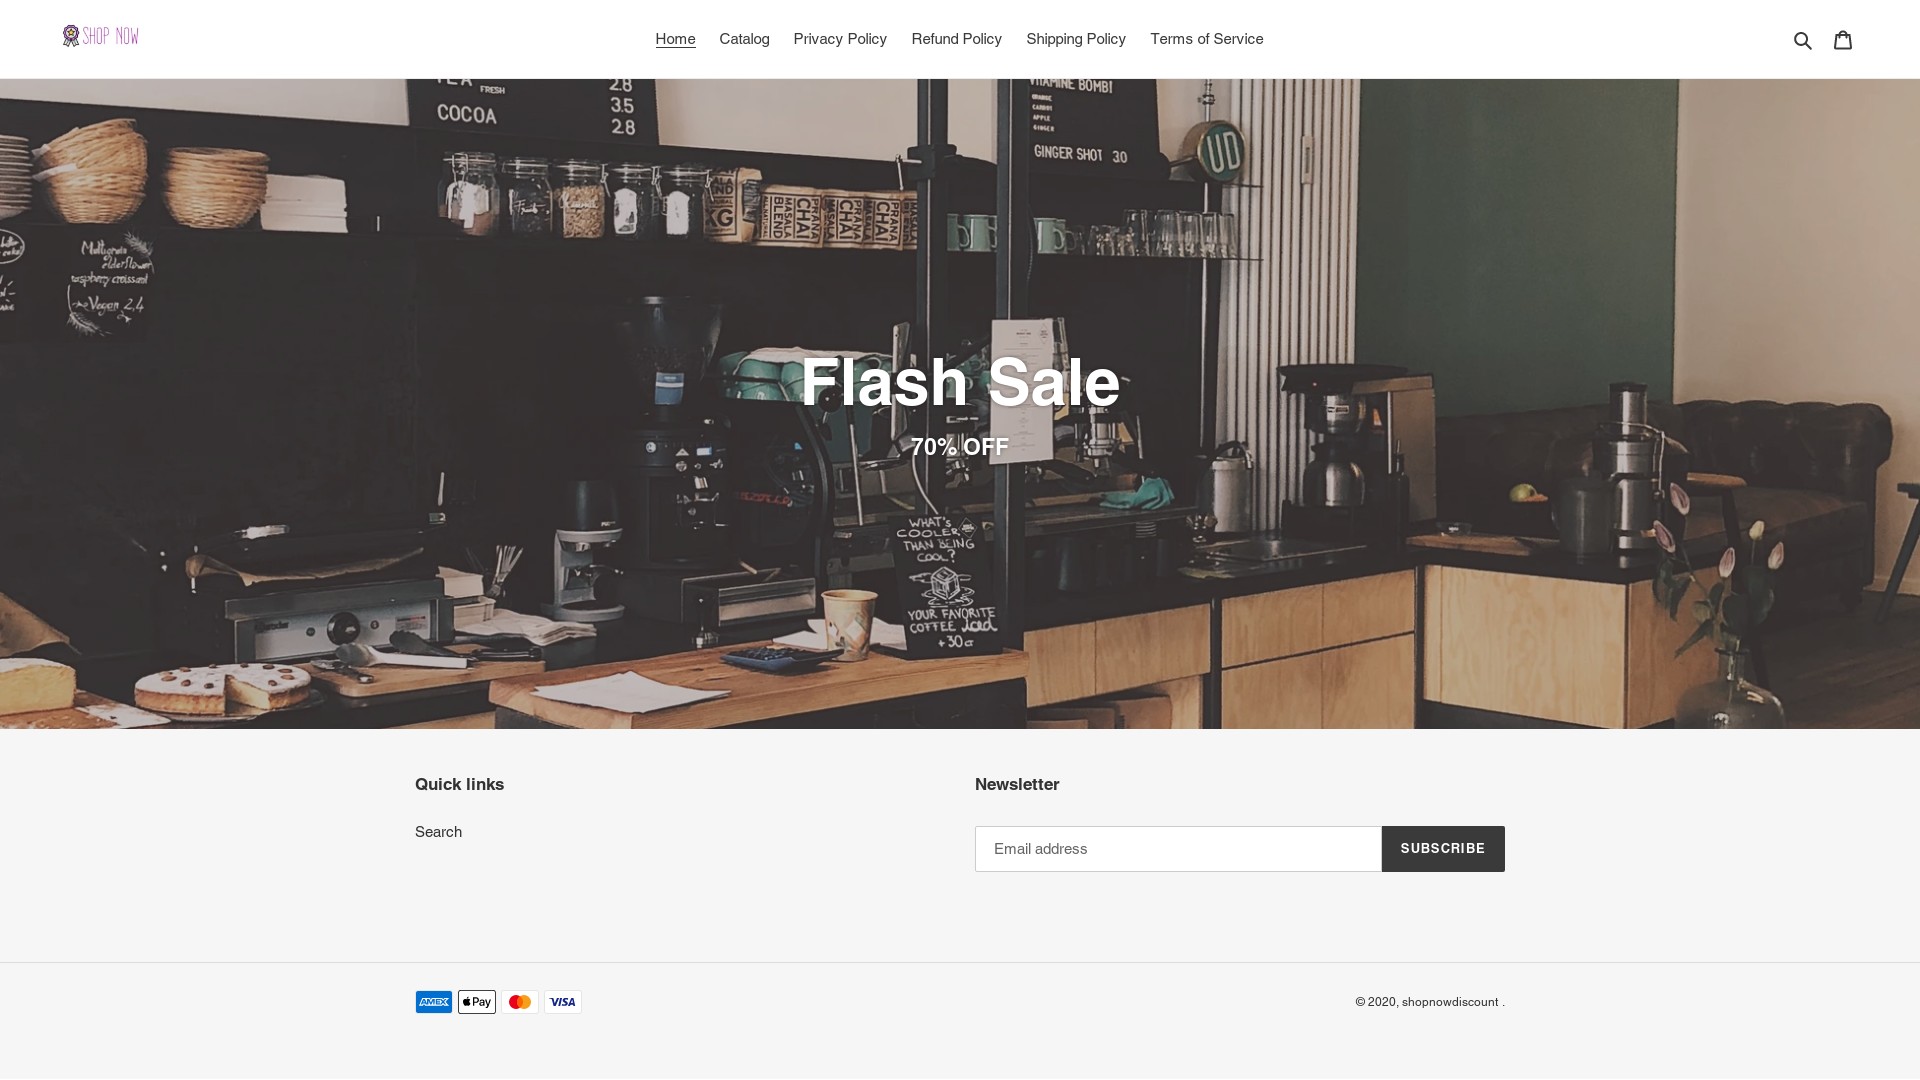The width and height of the screenshot is (1920, 1080).
Task: Open the Terms of Service page
Action: point(1207,38)
